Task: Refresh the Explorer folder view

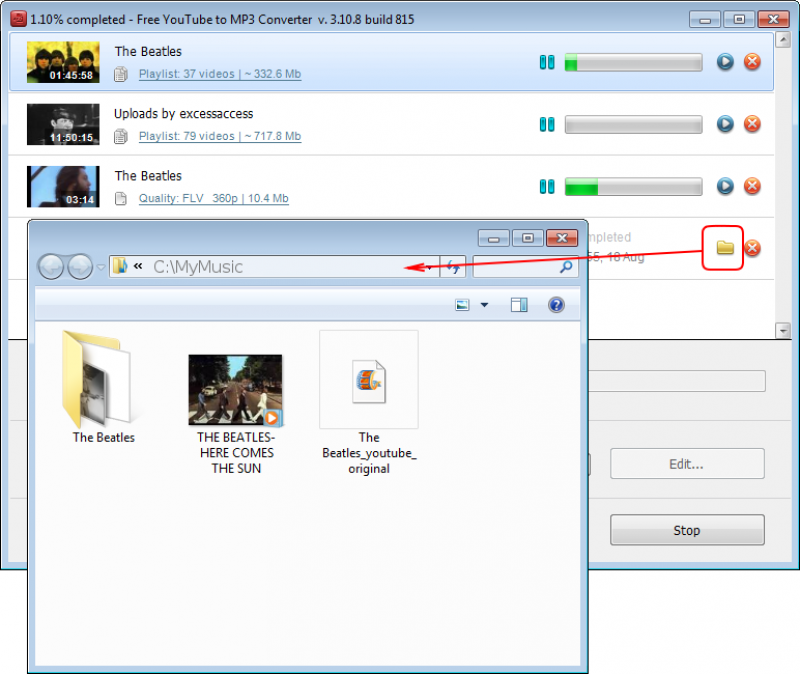Action: 453,267
